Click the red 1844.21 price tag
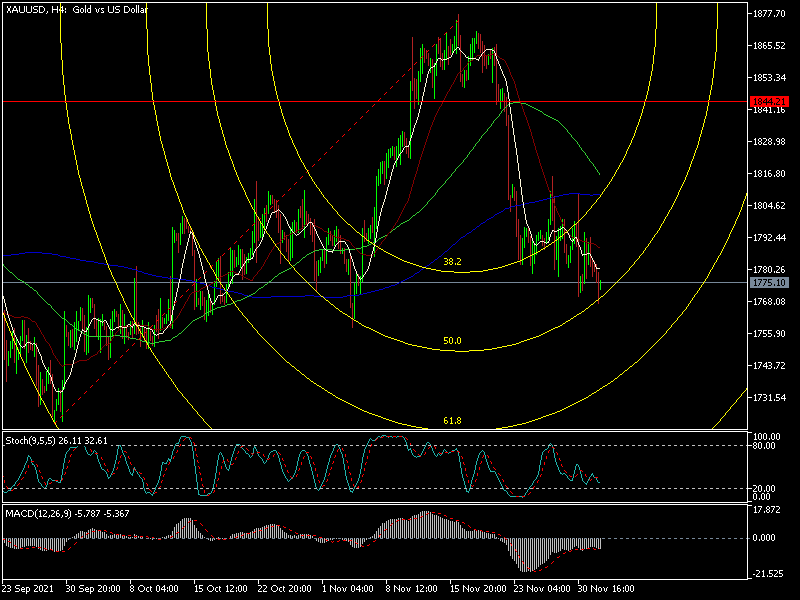Viewport: 800px width, 600px height. 768,101
